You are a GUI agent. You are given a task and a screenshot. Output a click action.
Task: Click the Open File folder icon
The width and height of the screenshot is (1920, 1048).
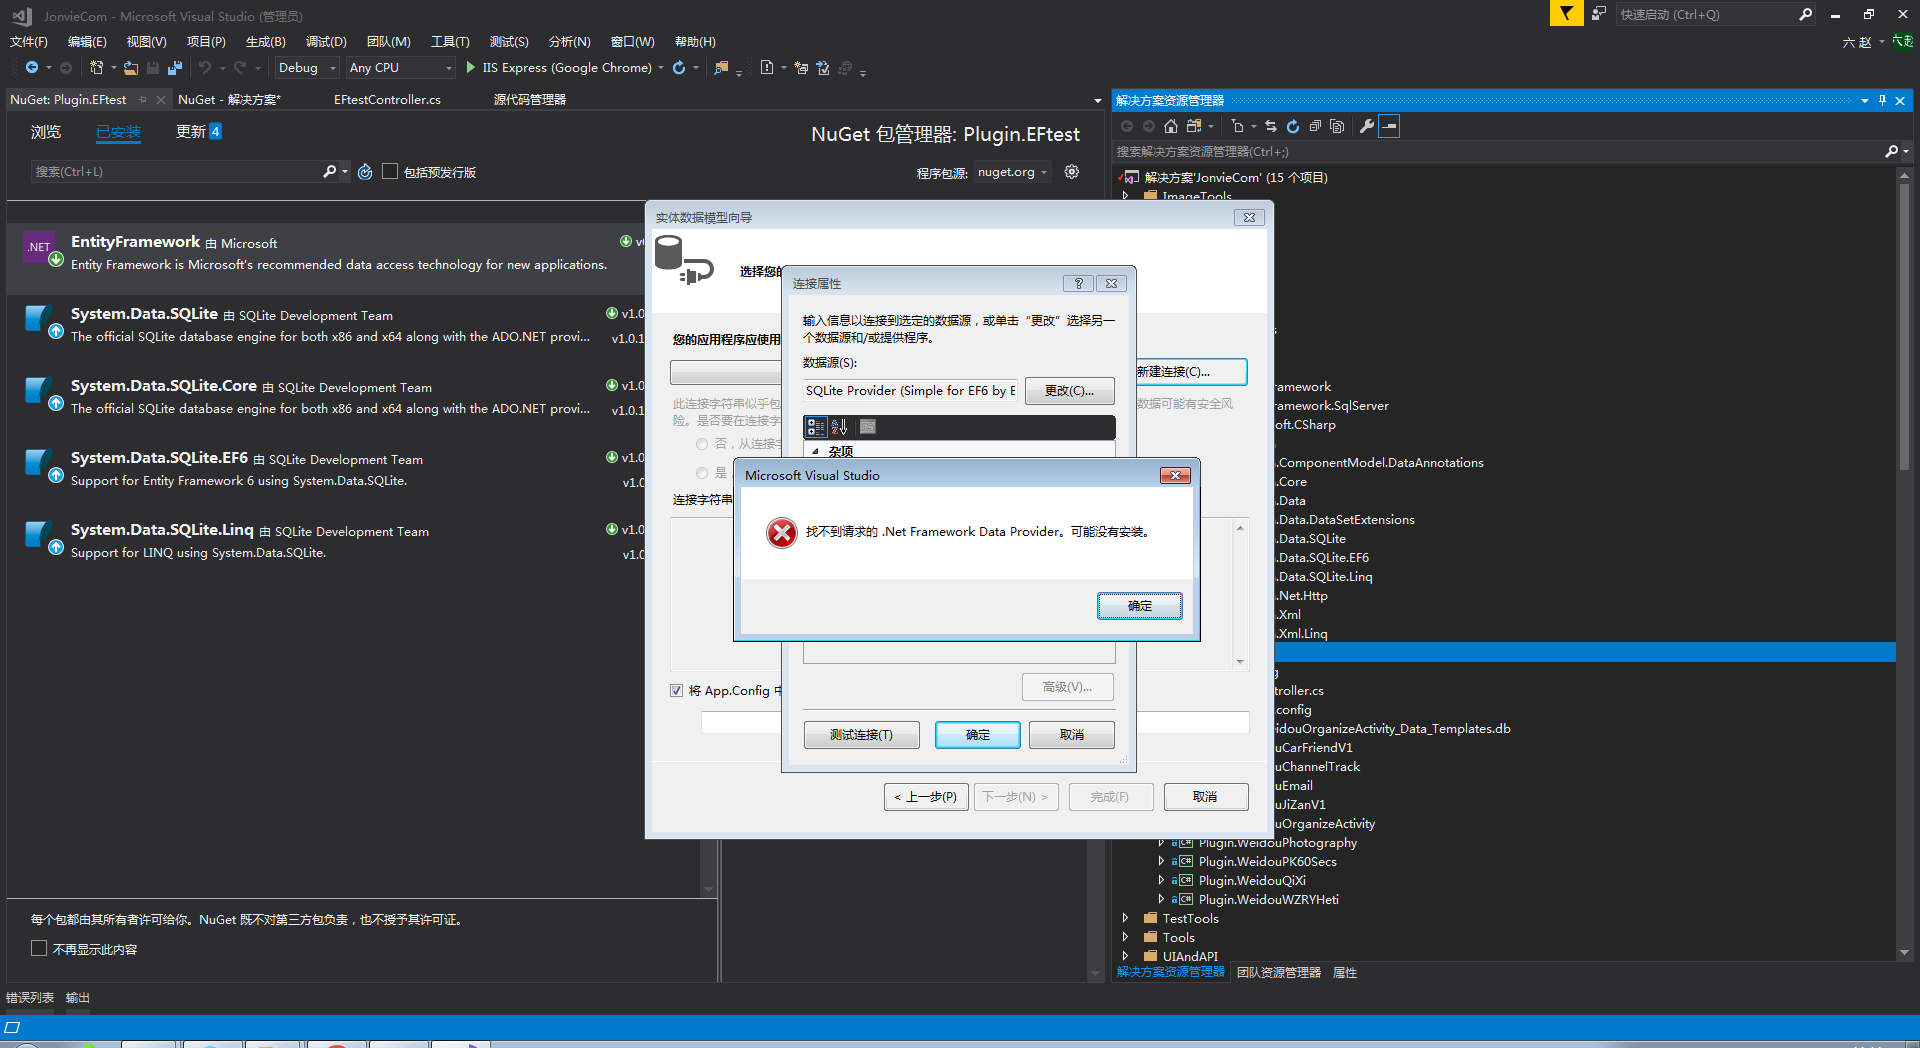click(x=131, y=68)
